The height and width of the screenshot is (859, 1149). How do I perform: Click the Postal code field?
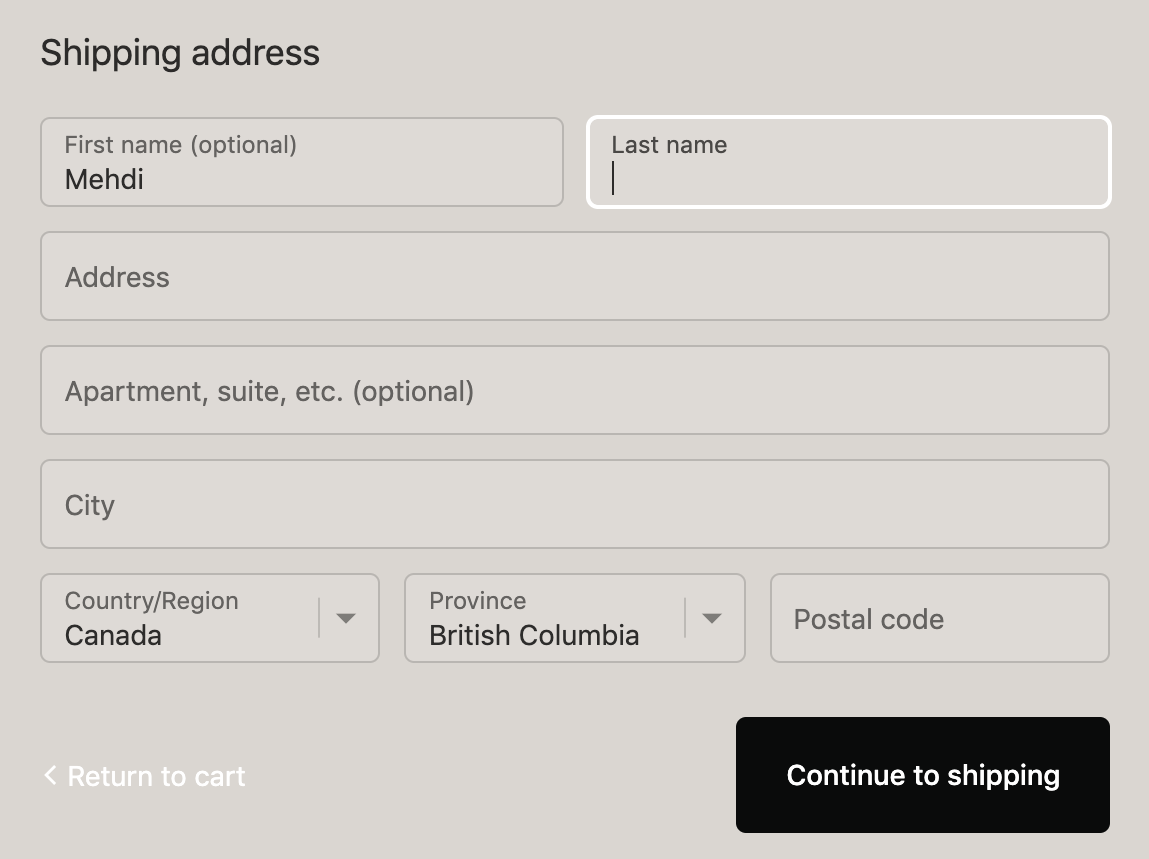(940, 618)
